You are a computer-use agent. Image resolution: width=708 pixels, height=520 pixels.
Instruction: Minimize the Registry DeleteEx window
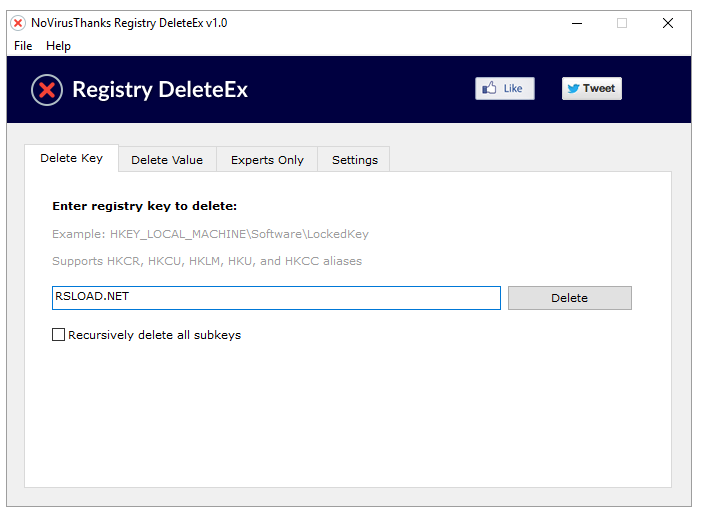577,23
